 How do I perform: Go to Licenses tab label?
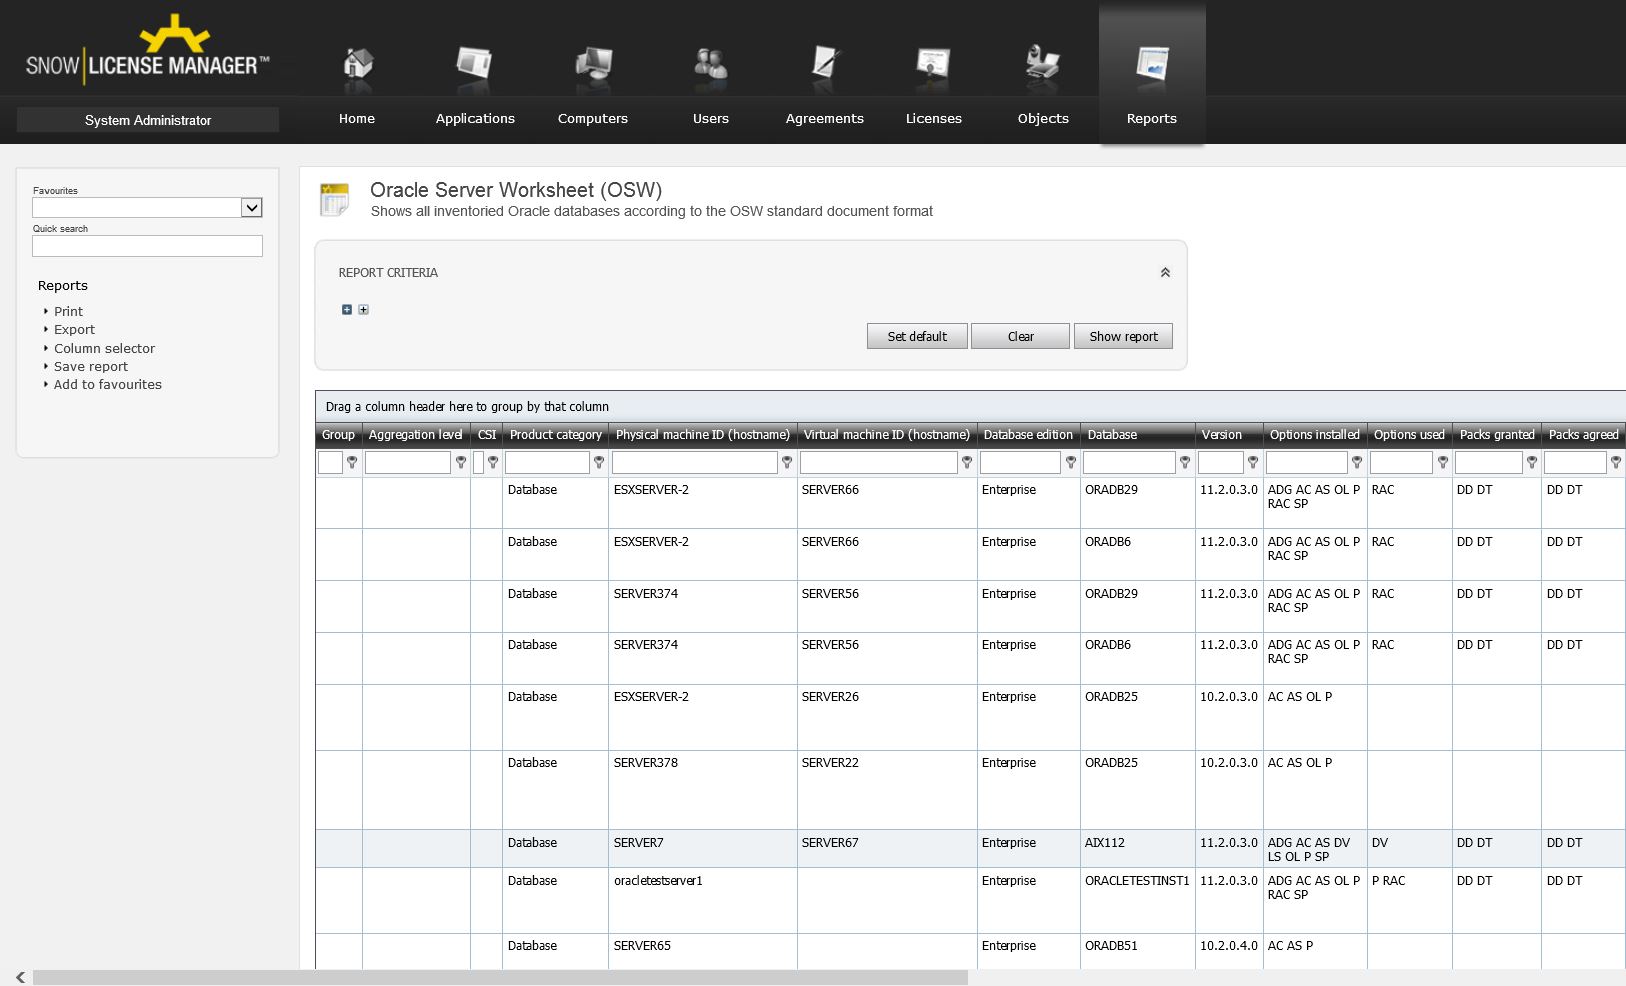pyautogui.click(x=934, y=118)
